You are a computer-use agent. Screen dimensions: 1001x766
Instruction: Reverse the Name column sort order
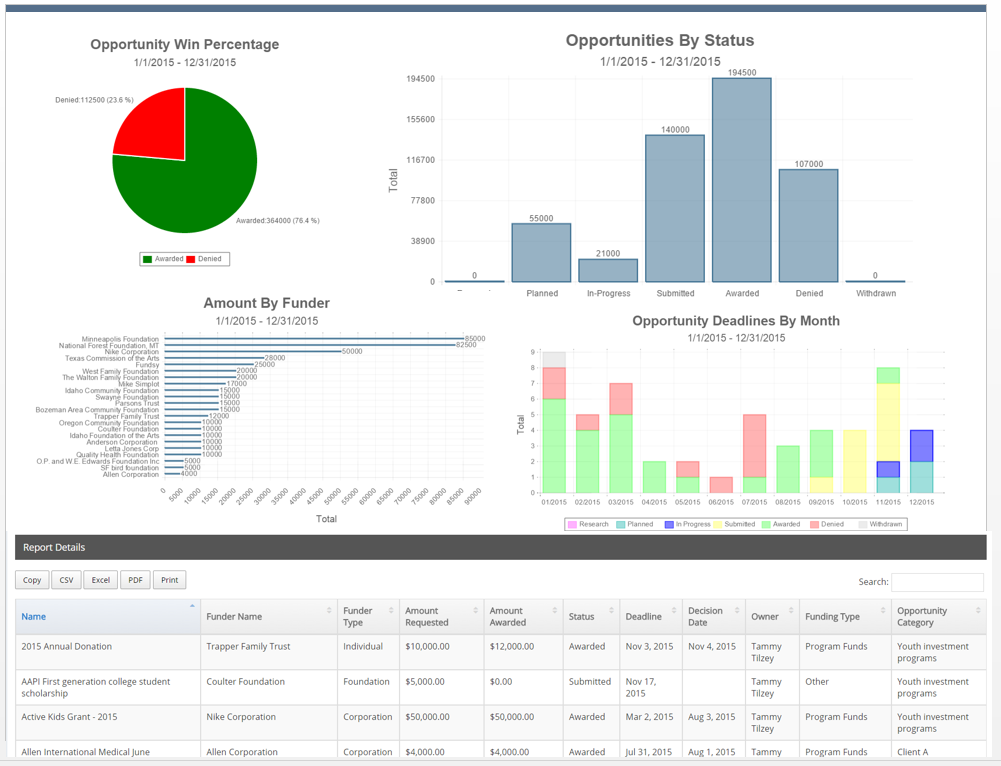pos(192,607)
